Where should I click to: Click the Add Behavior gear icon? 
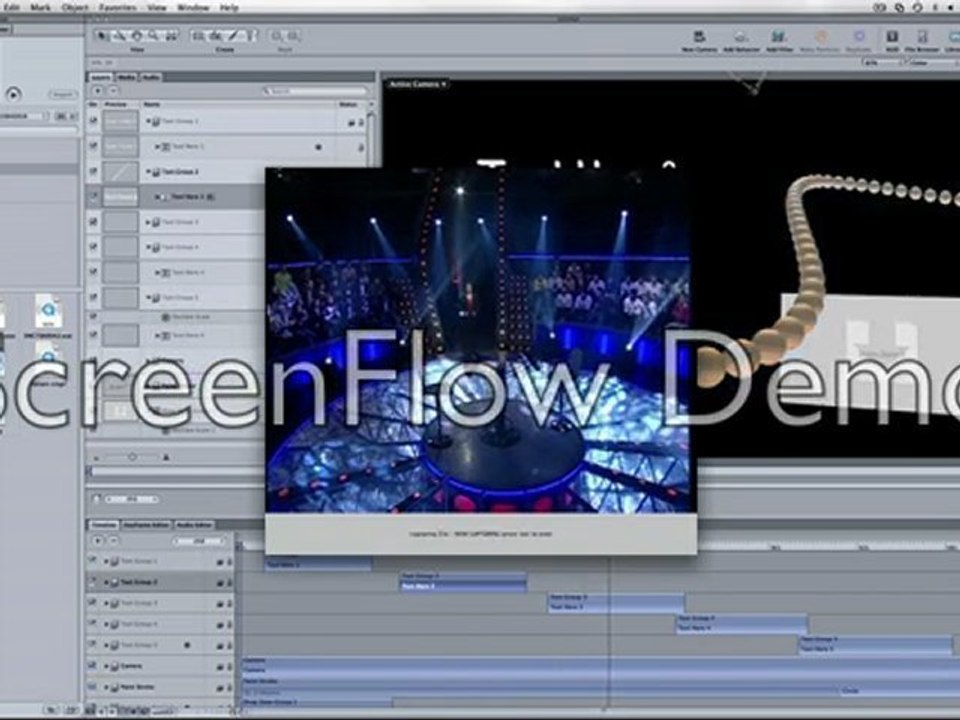tap(741, 37)
